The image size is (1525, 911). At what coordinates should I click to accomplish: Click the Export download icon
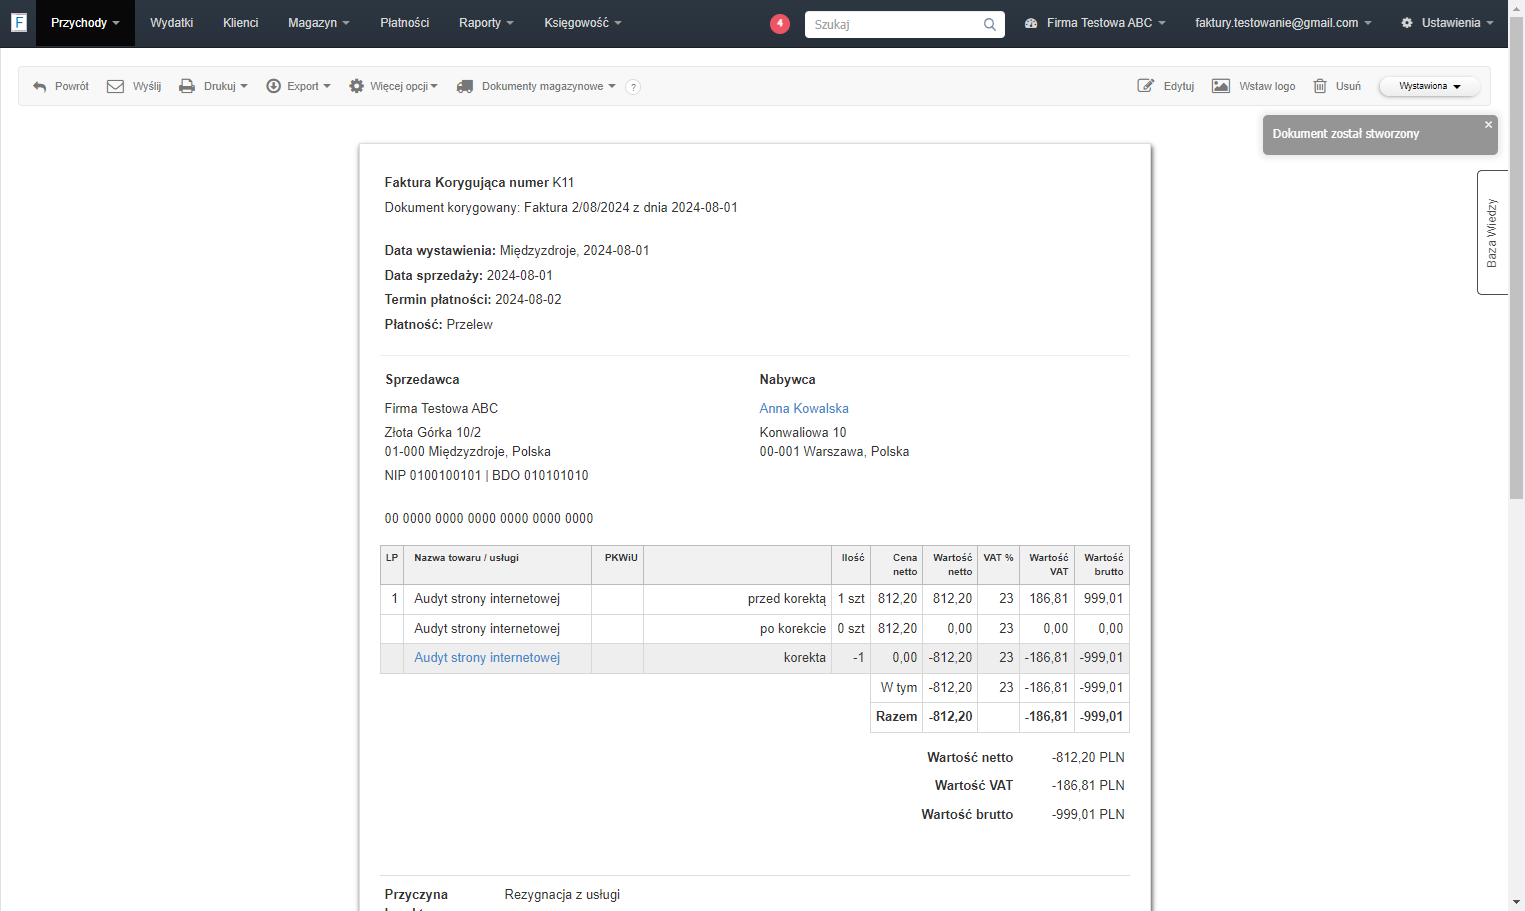(x=273, y=87)
